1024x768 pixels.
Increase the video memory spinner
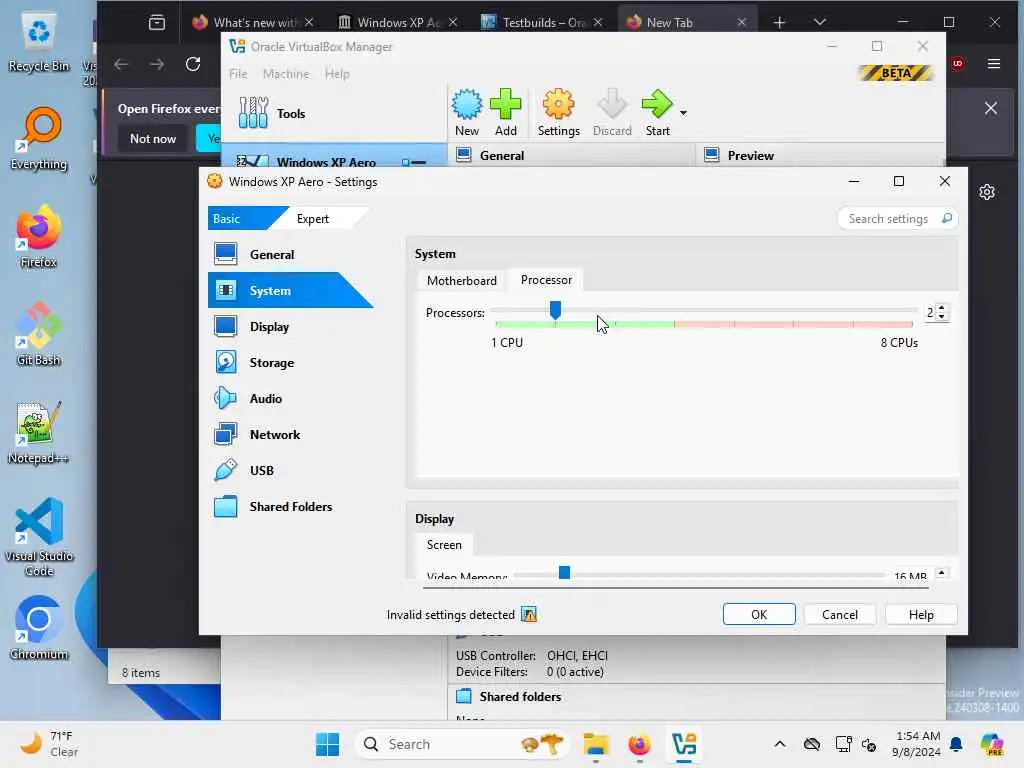(x=942, y=573)
